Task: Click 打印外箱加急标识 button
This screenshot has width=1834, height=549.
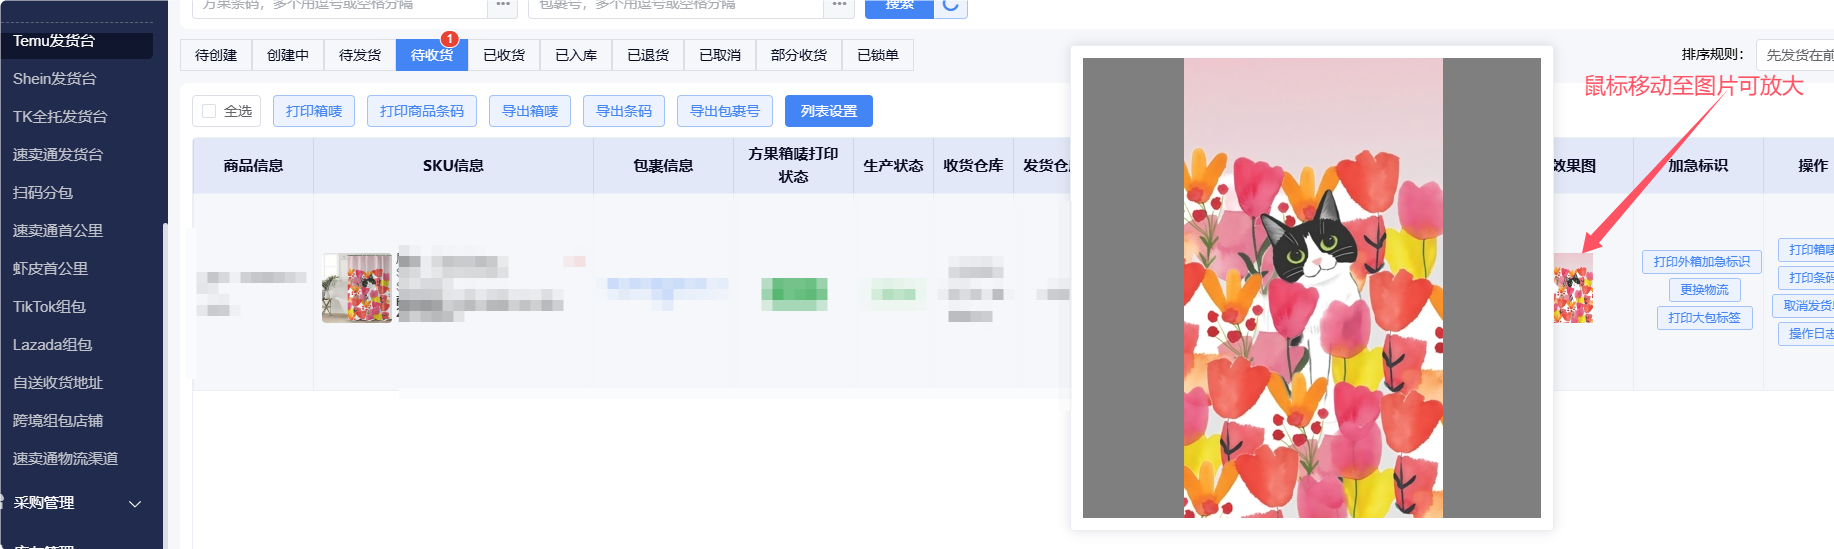Action: tap(1701, 262)
